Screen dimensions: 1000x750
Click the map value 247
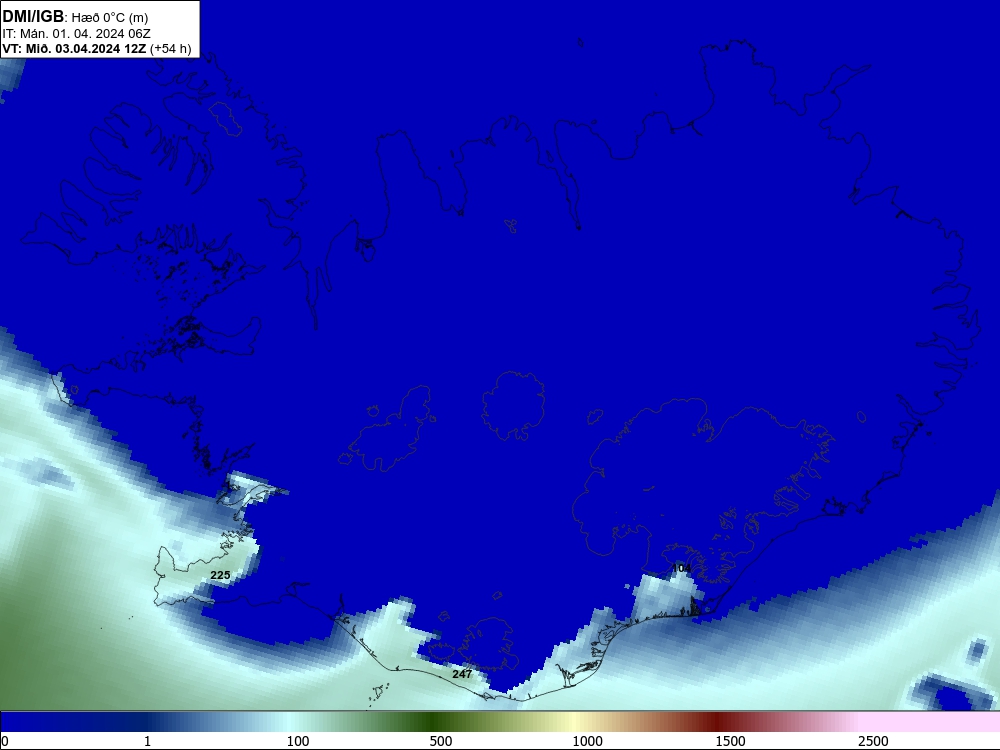click(x=462, y=674)
